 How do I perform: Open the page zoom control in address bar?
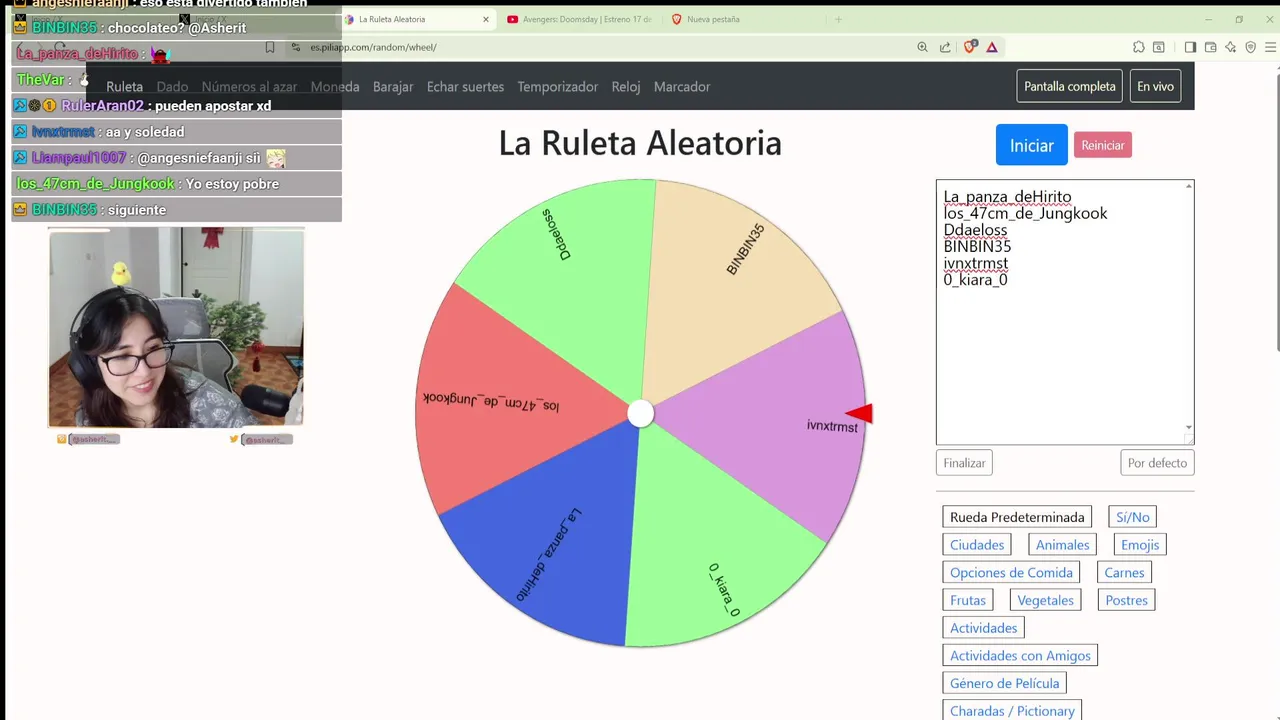922,47
